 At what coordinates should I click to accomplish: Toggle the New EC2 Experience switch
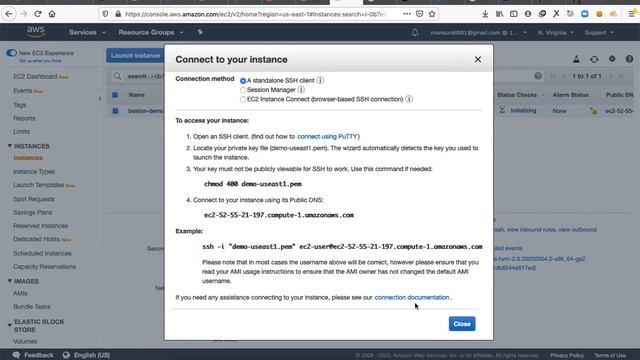tap(11, 53)
